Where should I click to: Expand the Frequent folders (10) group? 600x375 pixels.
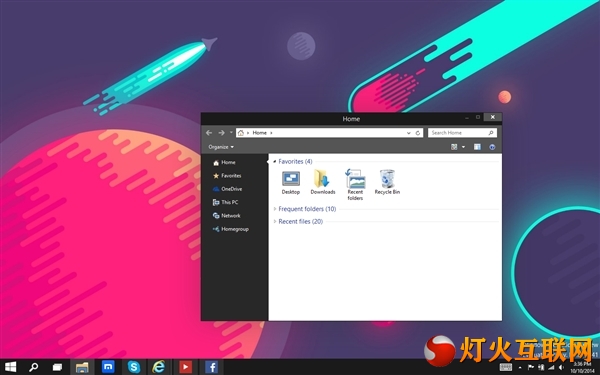[307, 209]
